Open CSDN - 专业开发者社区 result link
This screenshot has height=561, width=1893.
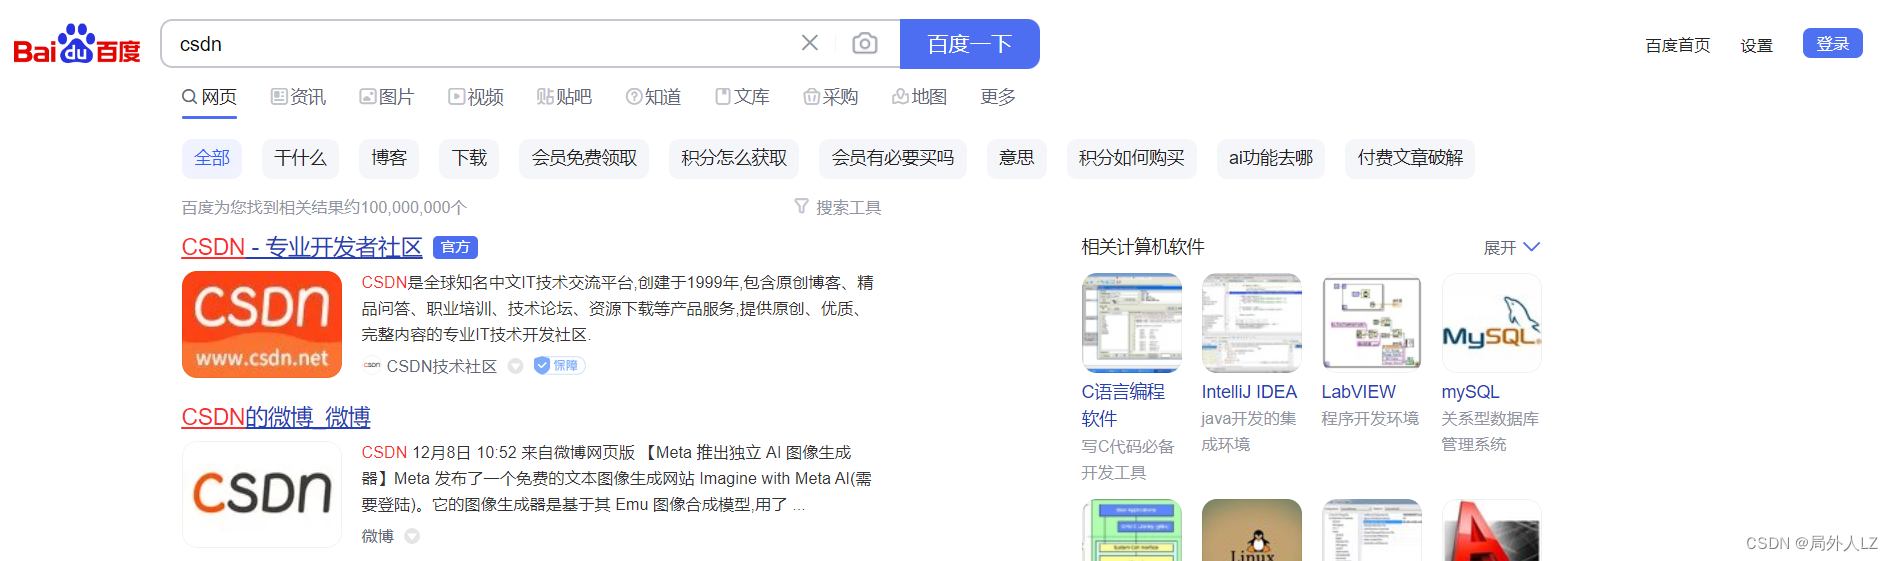pyautogui.click(x=302, y=247)
